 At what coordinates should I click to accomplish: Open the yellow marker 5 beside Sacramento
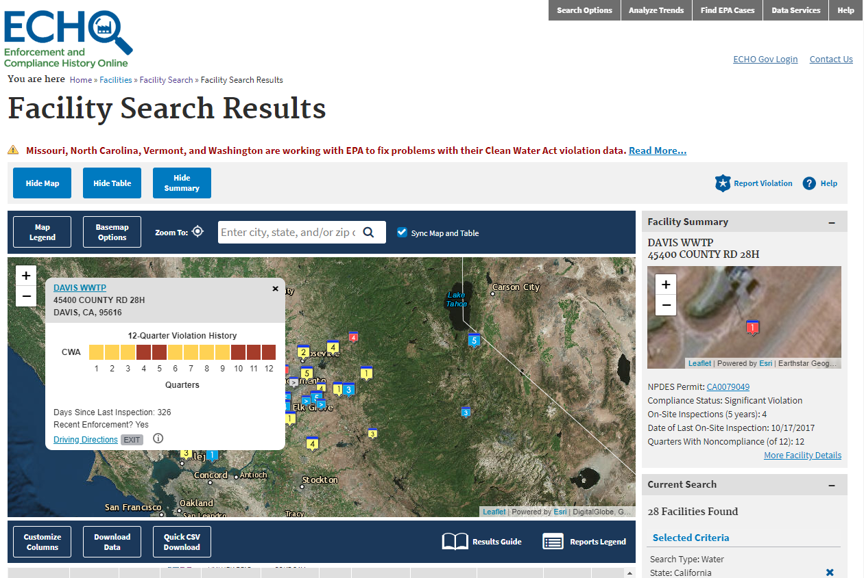(x=307, y=373)
